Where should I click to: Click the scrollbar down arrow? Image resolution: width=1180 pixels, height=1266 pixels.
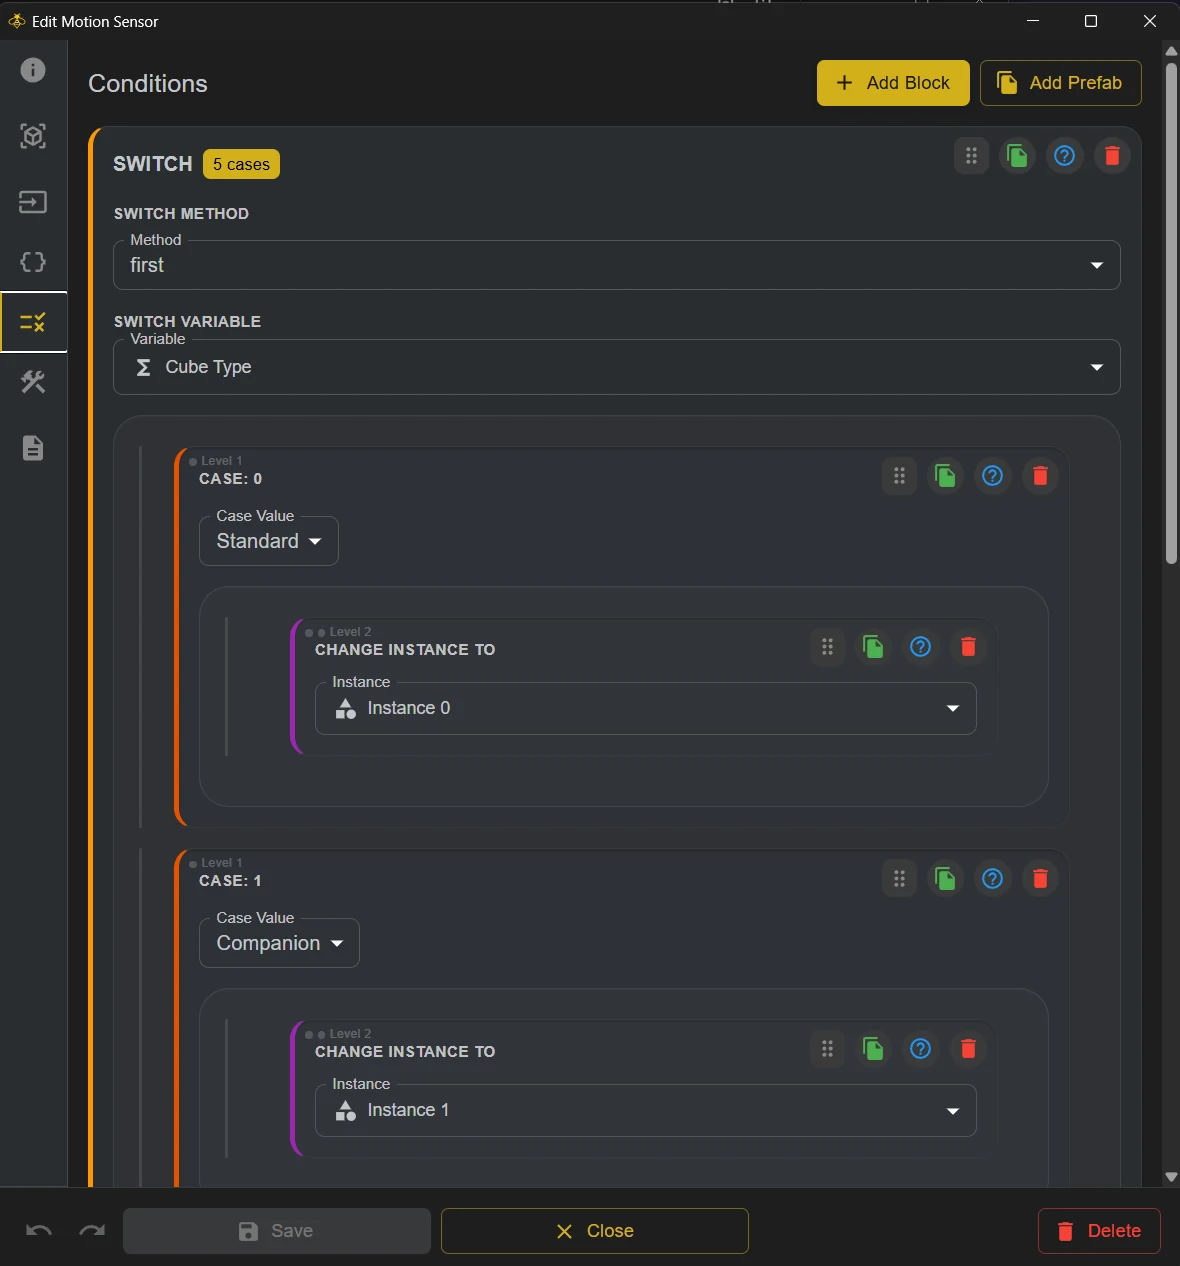pyautogui.click(x=1171, y=1177)
